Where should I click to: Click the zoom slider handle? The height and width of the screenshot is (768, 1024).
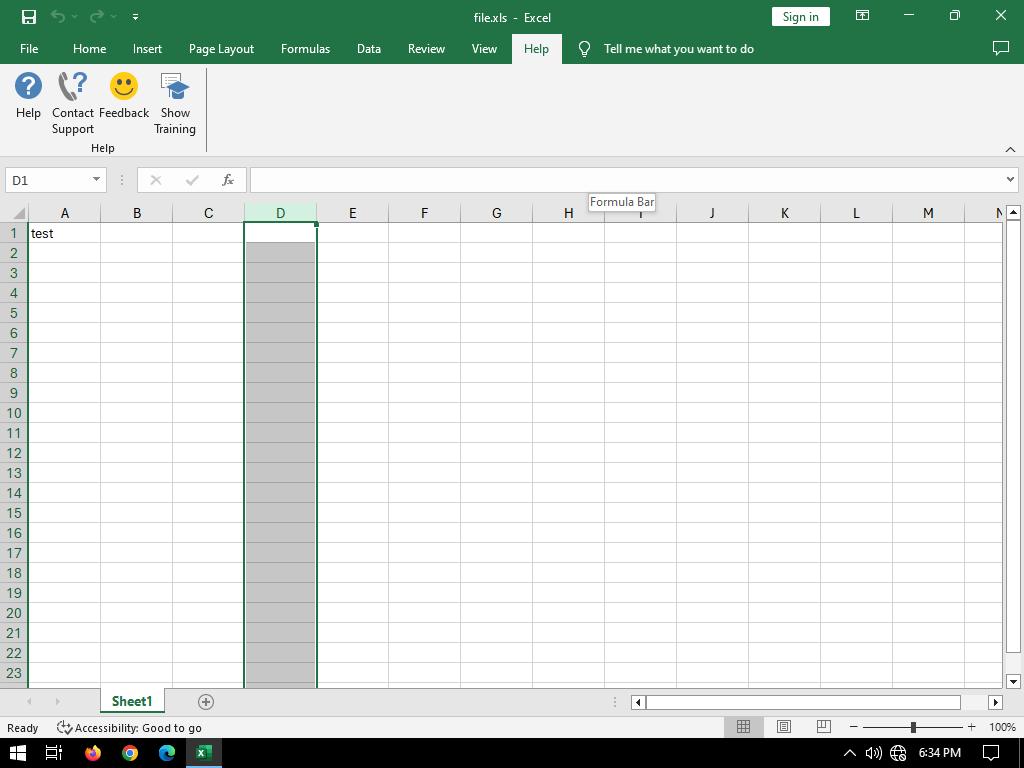tap(913, 727)
